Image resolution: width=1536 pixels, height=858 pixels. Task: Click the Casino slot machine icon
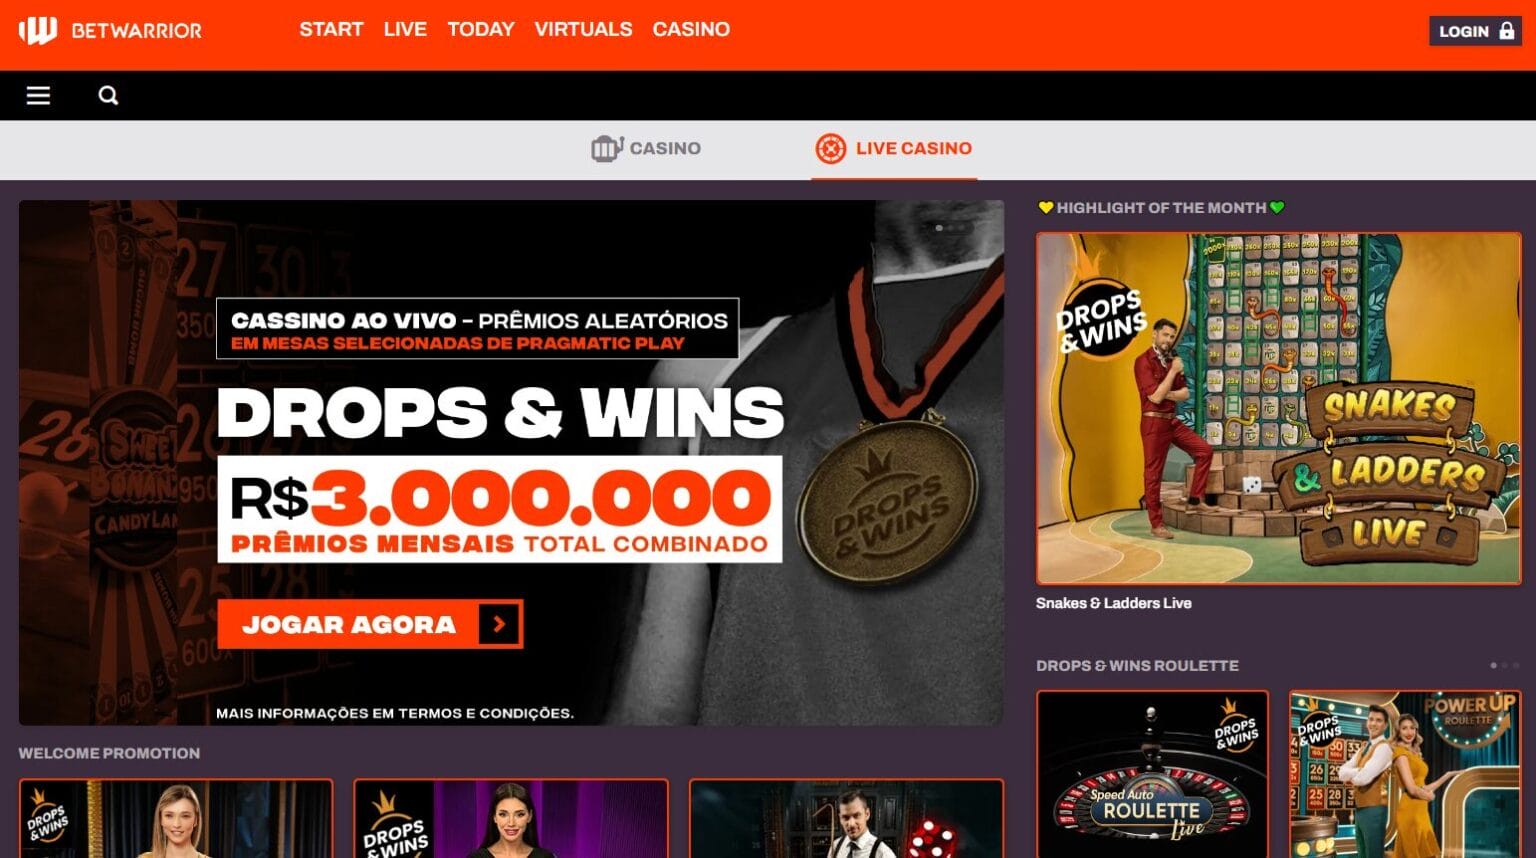point(607,149)
